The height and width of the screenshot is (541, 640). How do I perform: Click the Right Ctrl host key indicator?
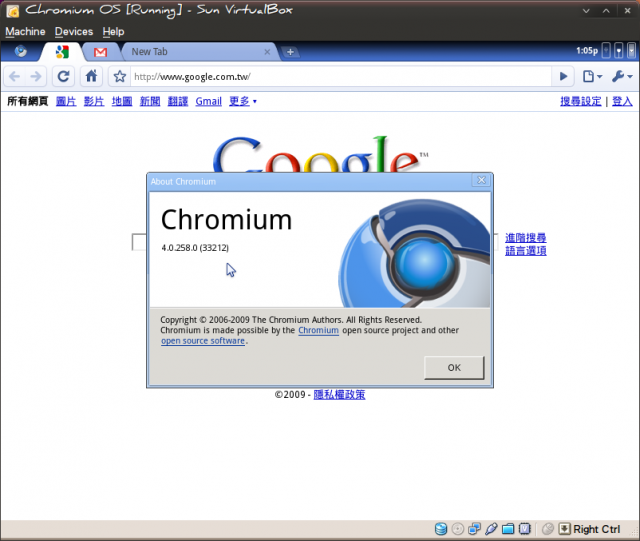coord(590,529)
